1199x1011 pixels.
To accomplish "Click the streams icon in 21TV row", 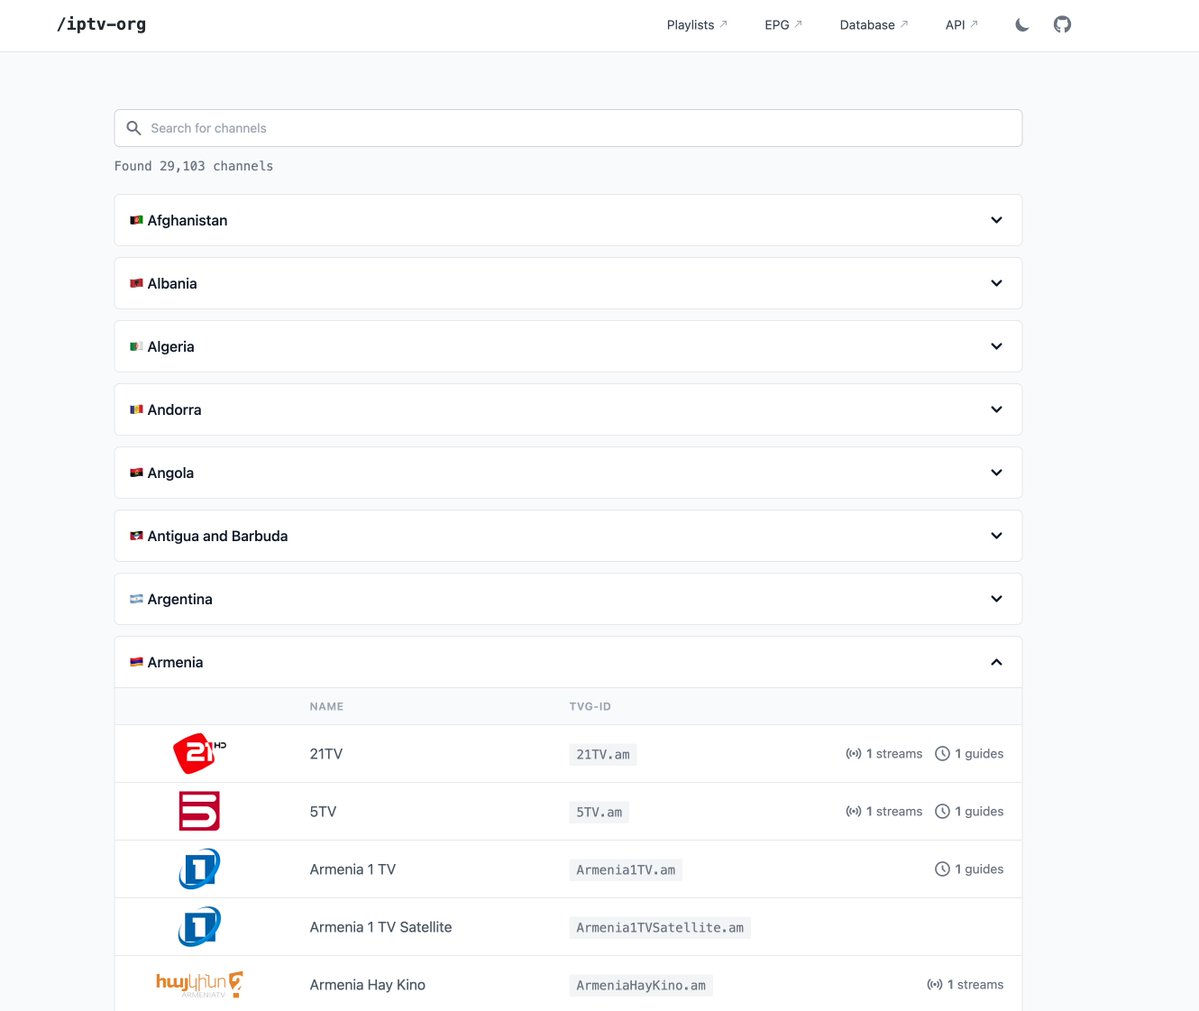I will (853, 754).
